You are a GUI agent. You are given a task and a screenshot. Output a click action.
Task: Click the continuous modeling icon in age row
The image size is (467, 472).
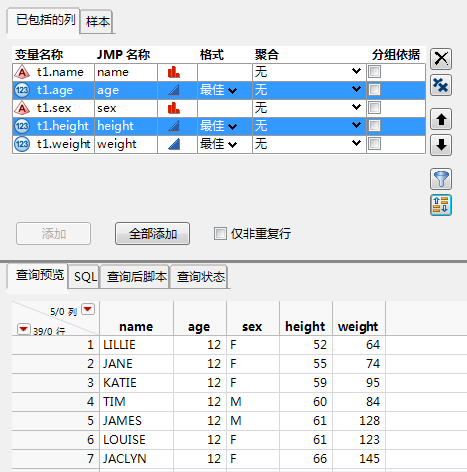coord(174,90)
